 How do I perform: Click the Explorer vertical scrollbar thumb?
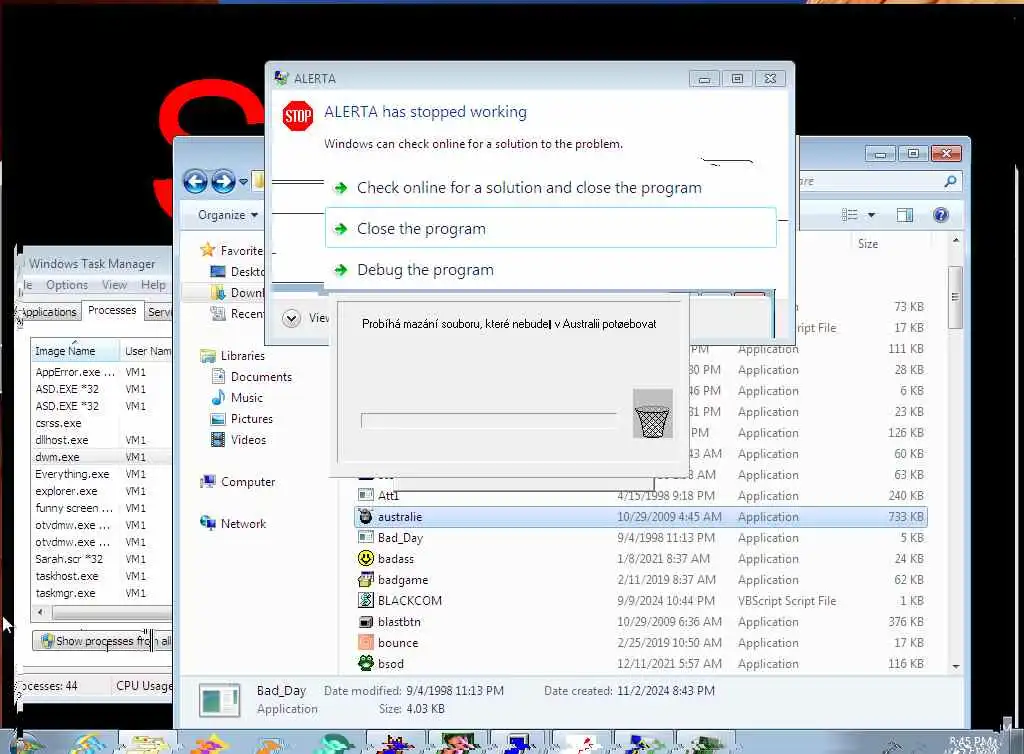tap(955, 297)
